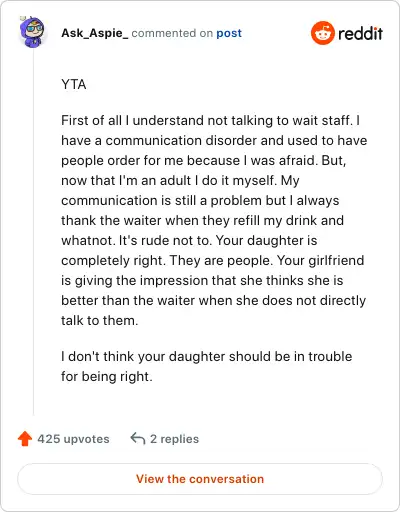This screenshot has width=400, height=512.
Task: Click the orange Reddit Snoo logo
Action: 322,33
